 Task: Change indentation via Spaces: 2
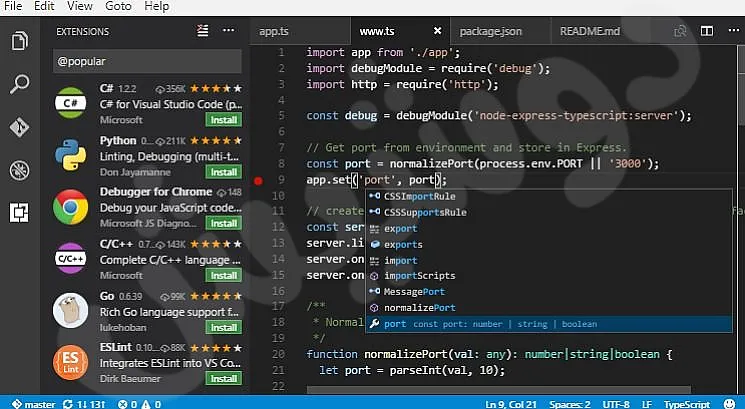click(570, 404)
